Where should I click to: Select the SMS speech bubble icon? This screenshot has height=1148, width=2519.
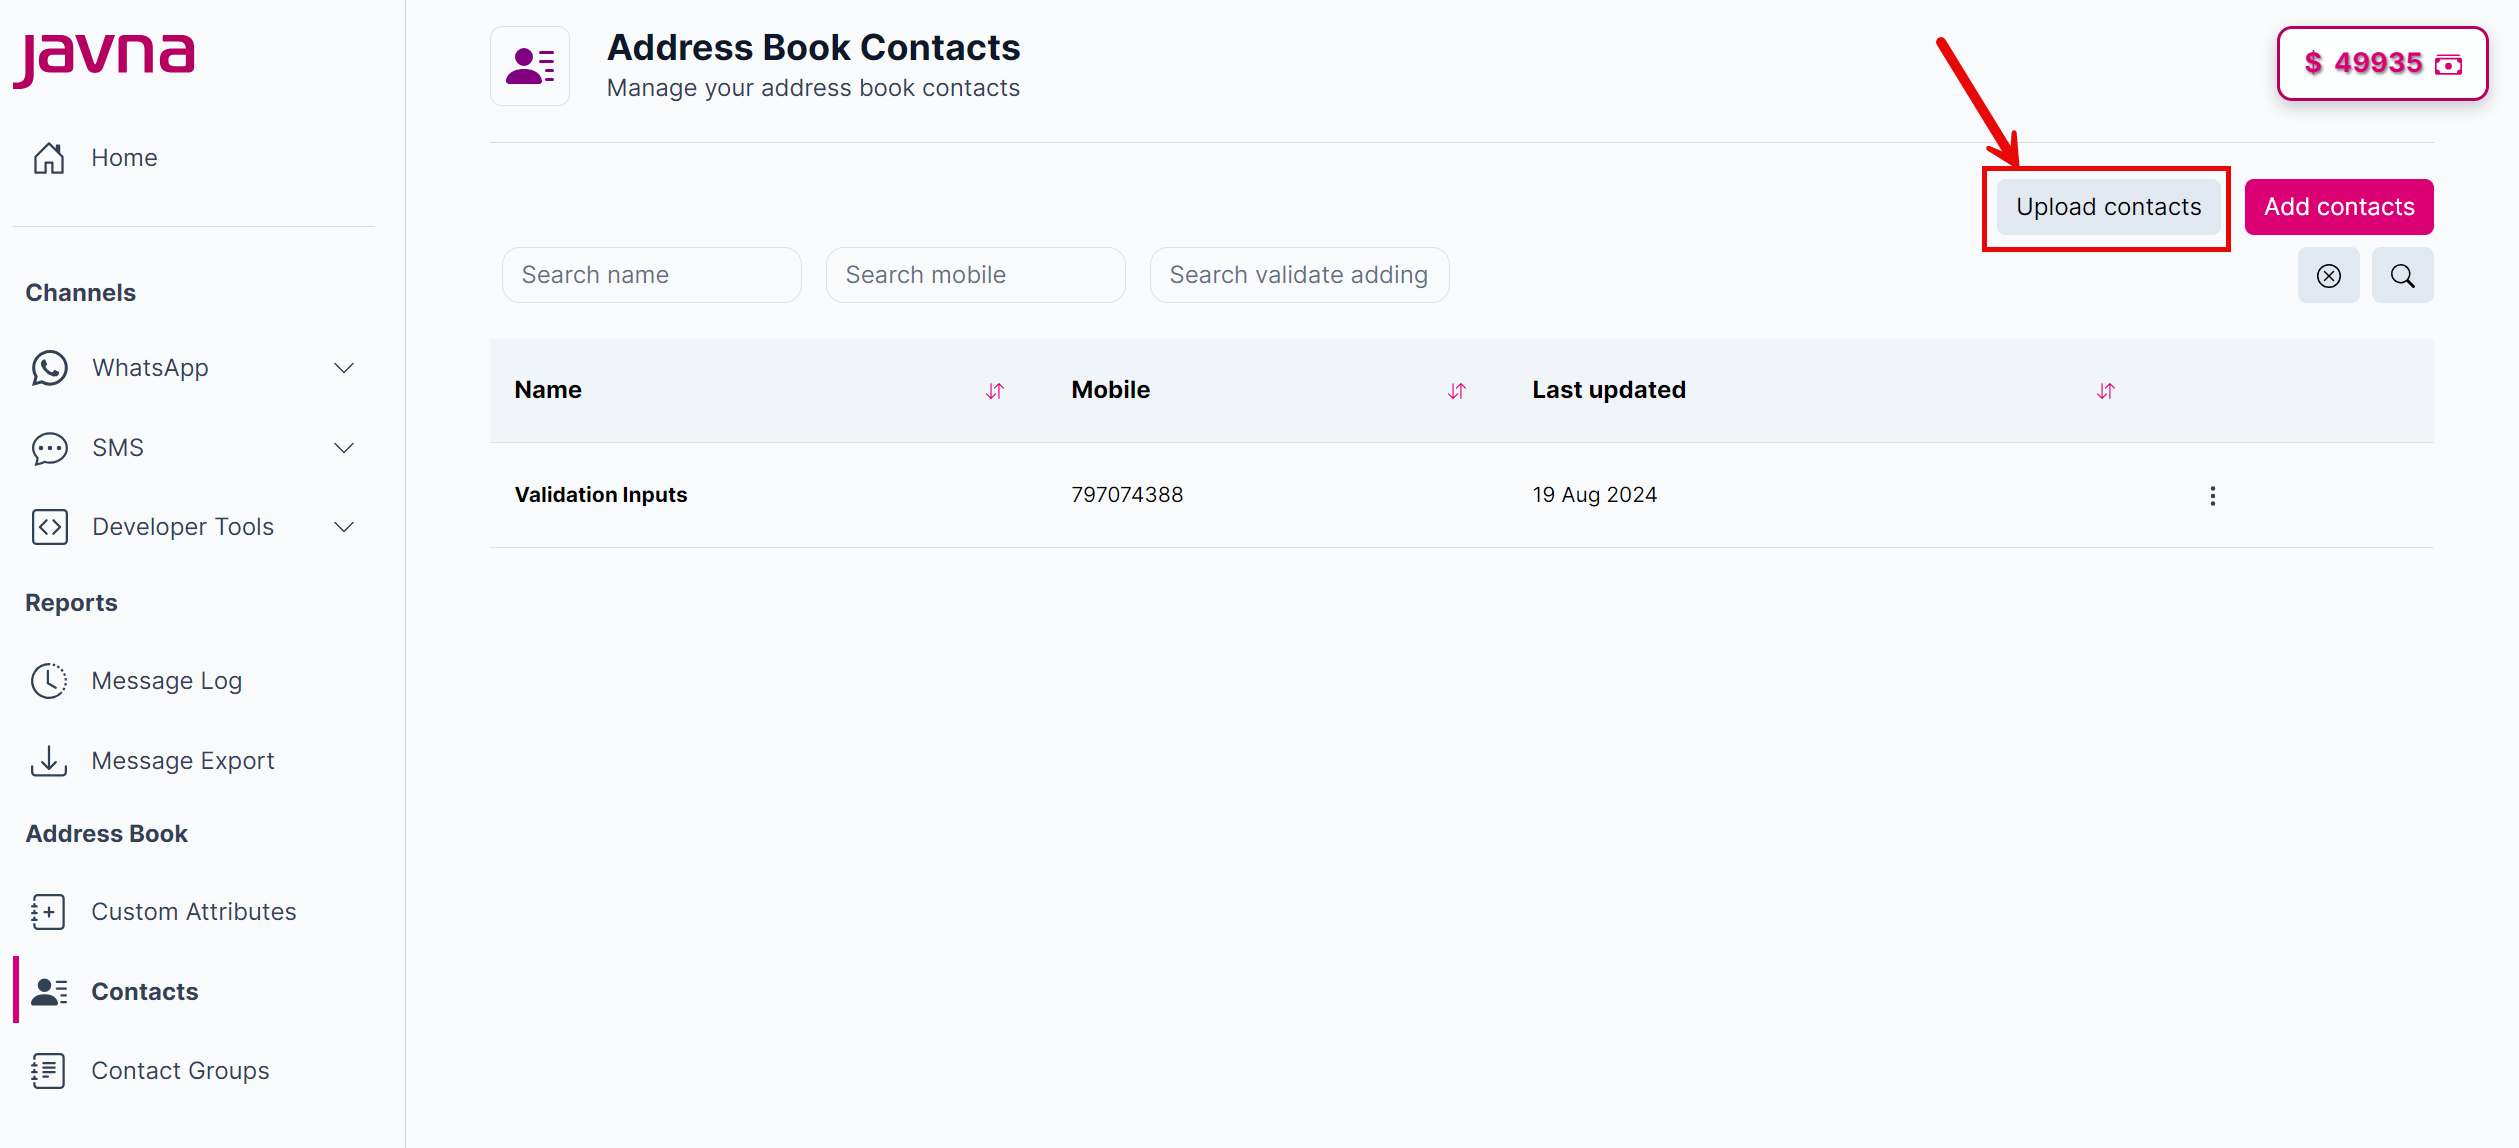click(49, 448)
